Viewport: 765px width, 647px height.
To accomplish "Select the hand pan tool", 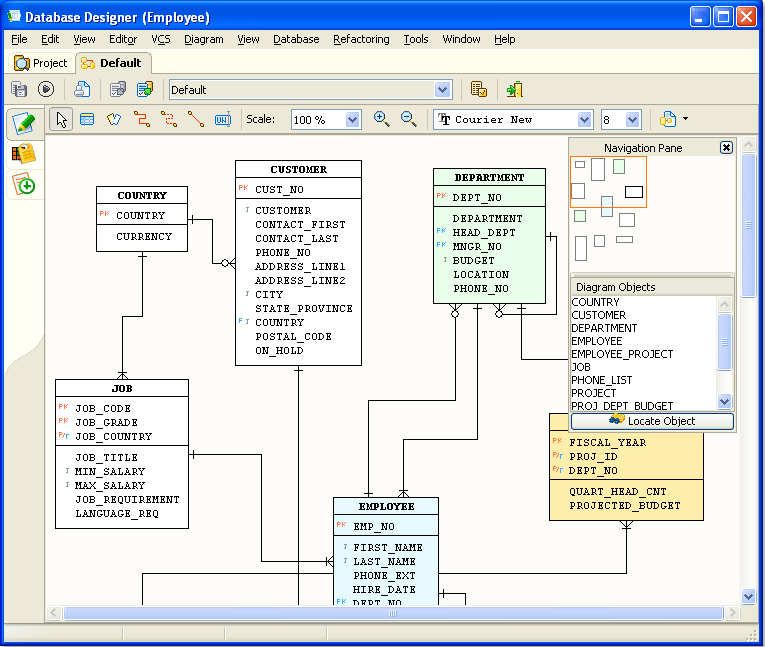I will [x=114, y=120].
